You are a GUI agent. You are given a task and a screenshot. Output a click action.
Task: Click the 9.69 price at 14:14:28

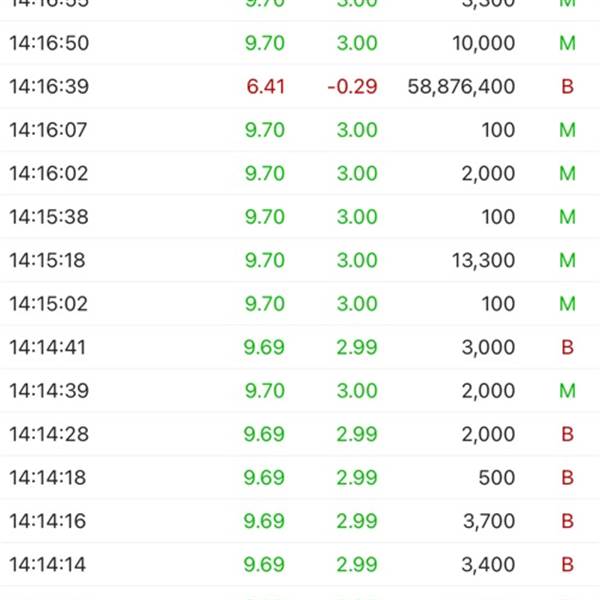264,434
